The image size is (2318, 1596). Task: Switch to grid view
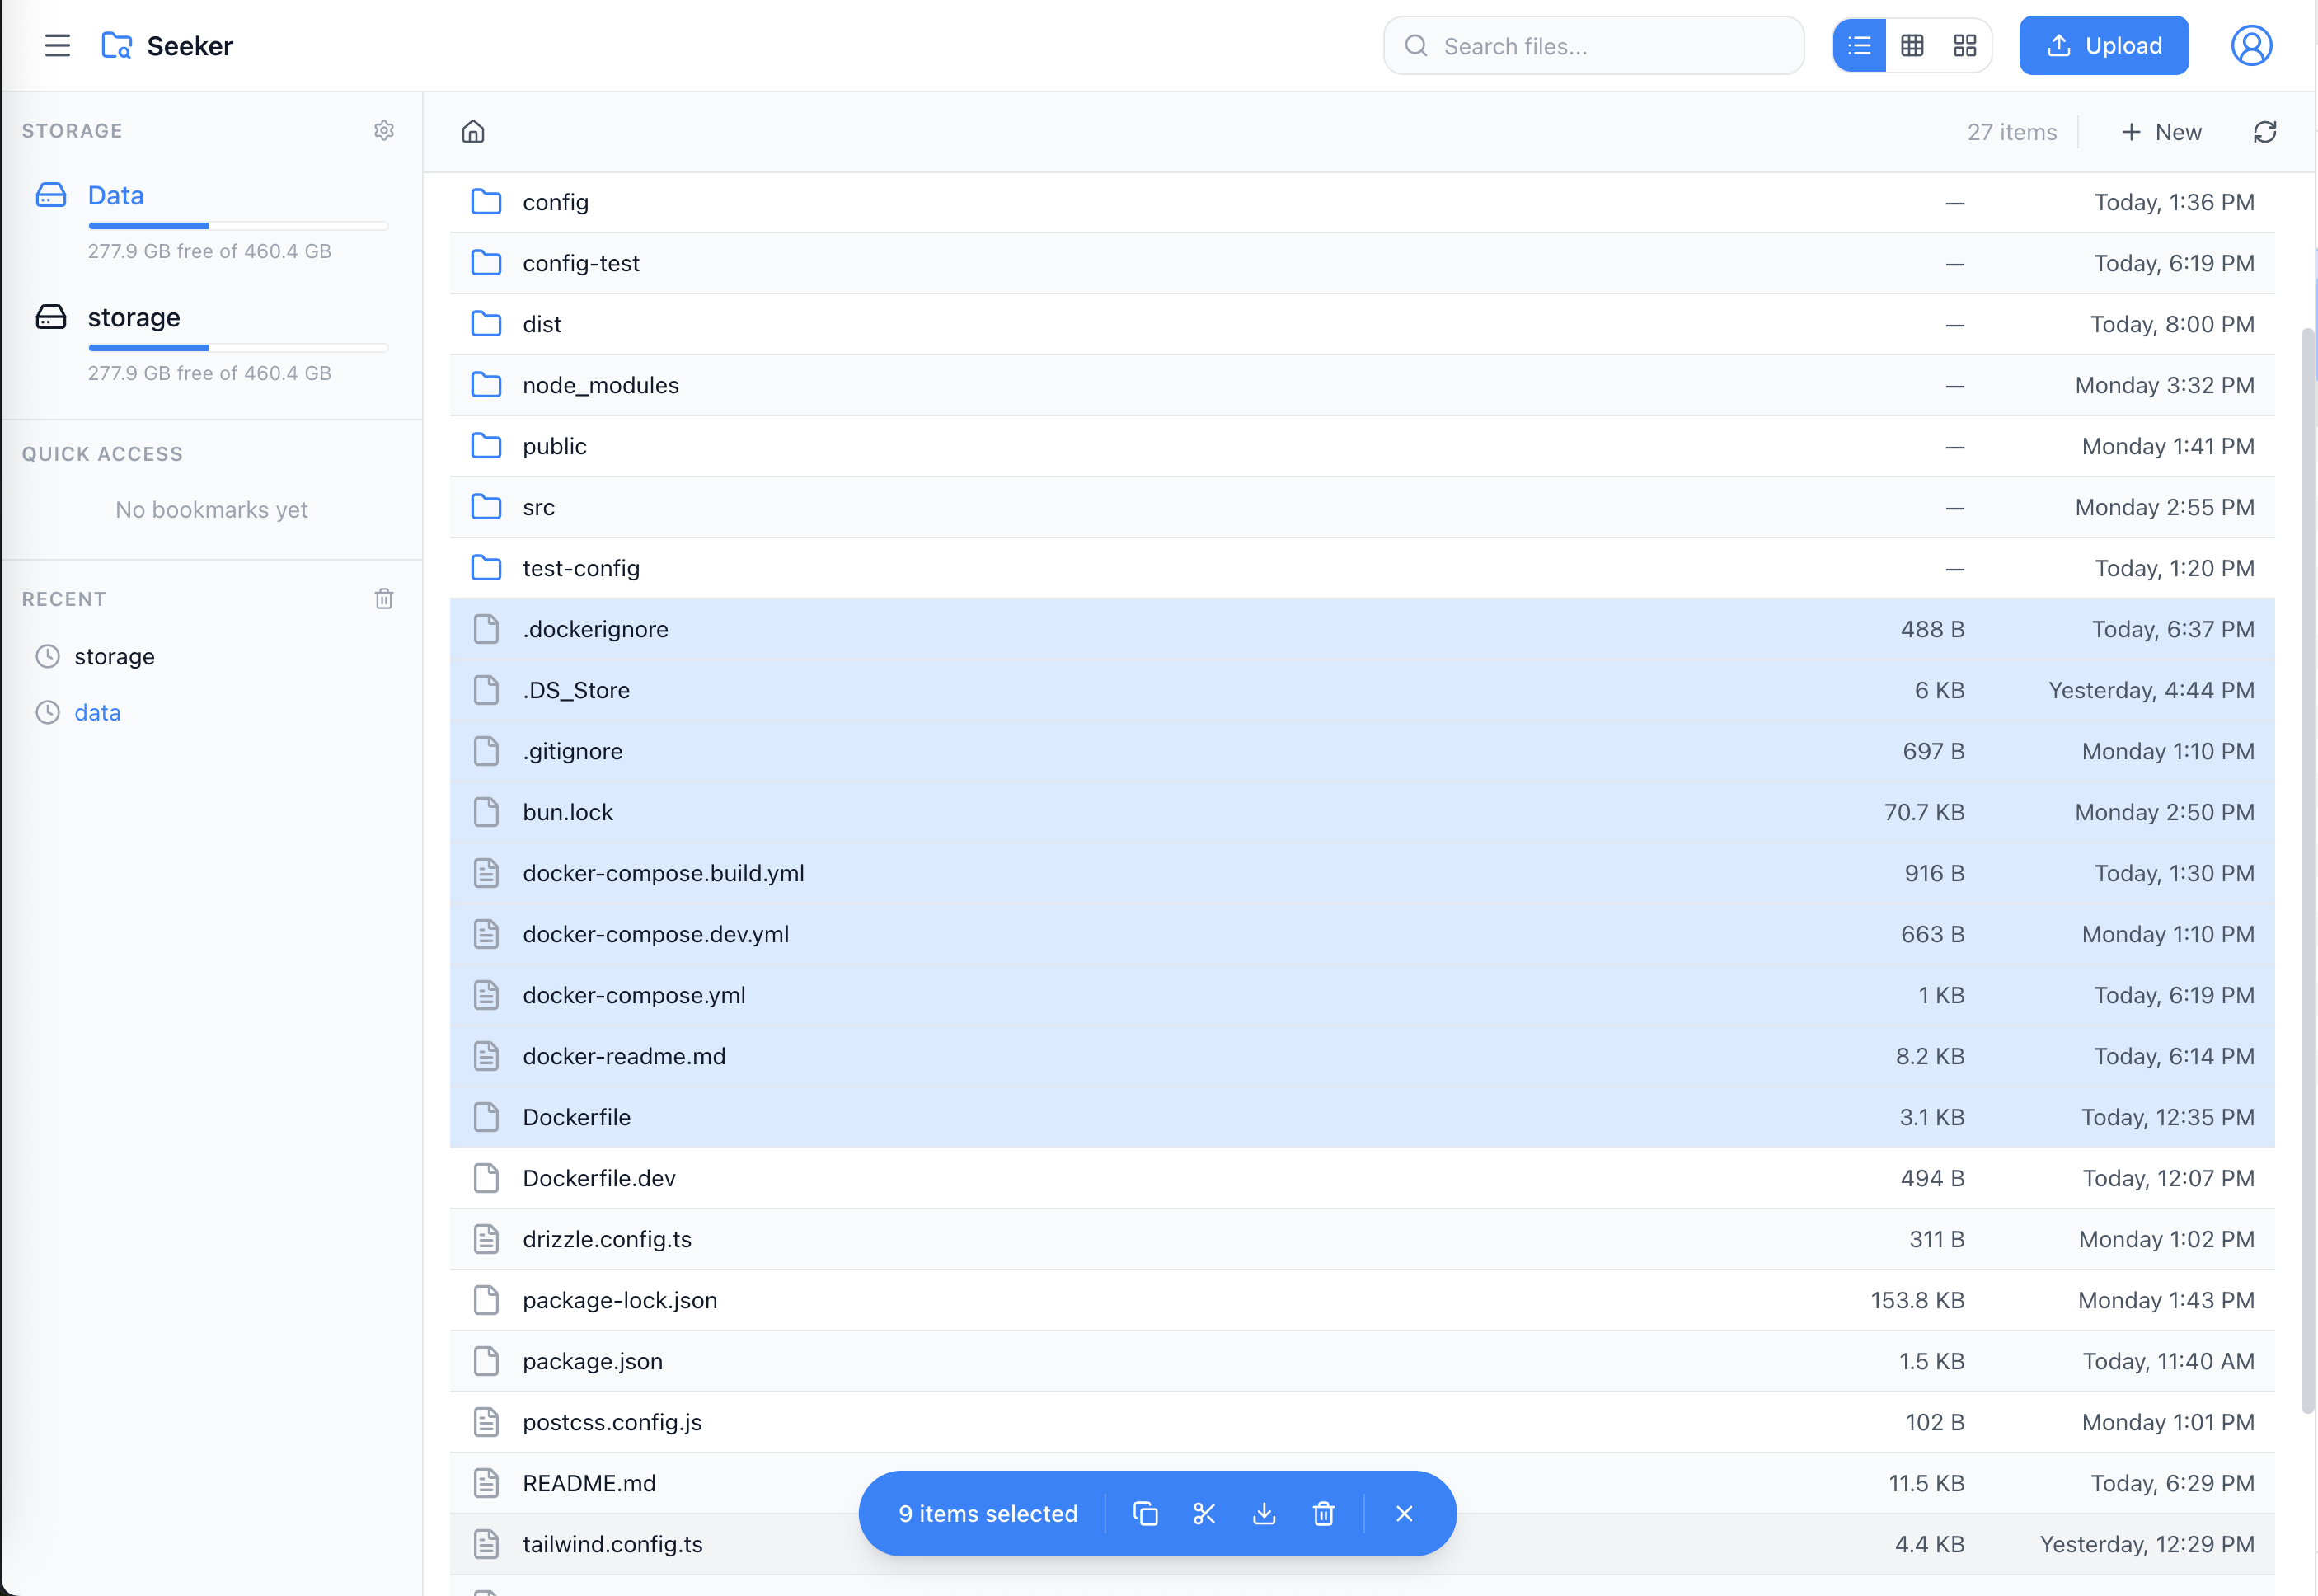point(1965,46)
